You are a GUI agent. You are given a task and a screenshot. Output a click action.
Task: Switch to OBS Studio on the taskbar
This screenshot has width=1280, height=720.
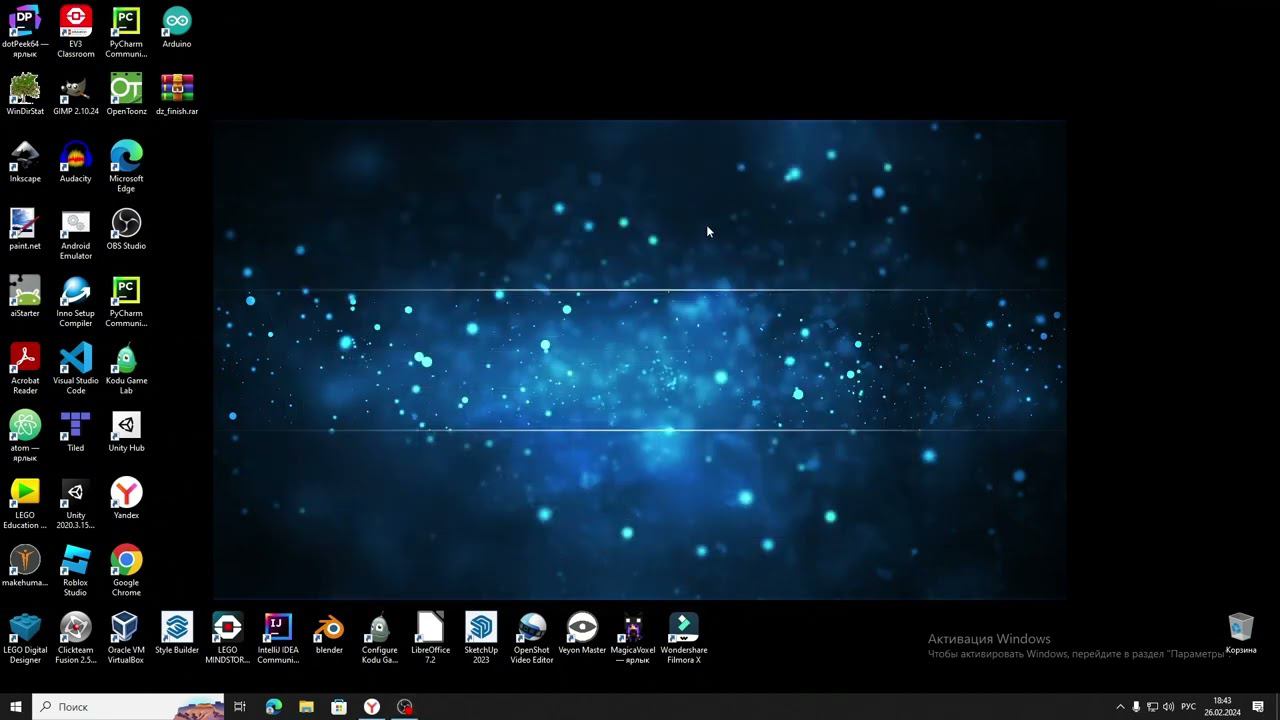point(405,707)
